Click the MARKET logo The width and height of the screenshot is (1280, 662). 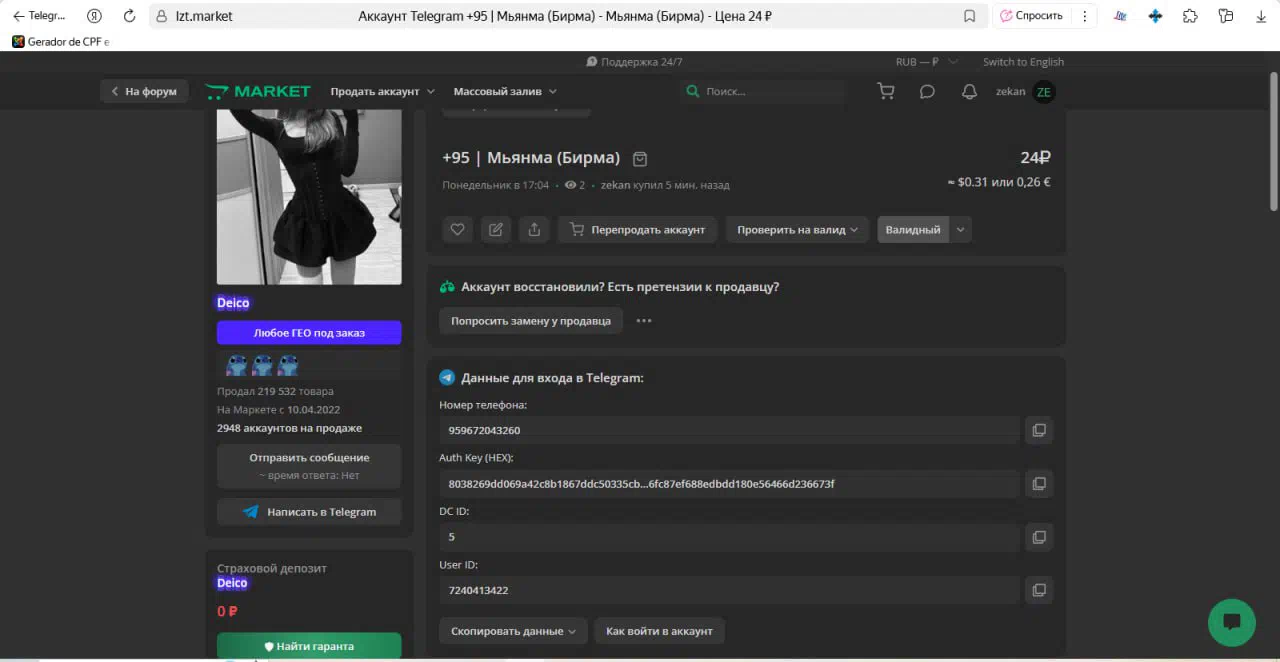tap(258, 91)
